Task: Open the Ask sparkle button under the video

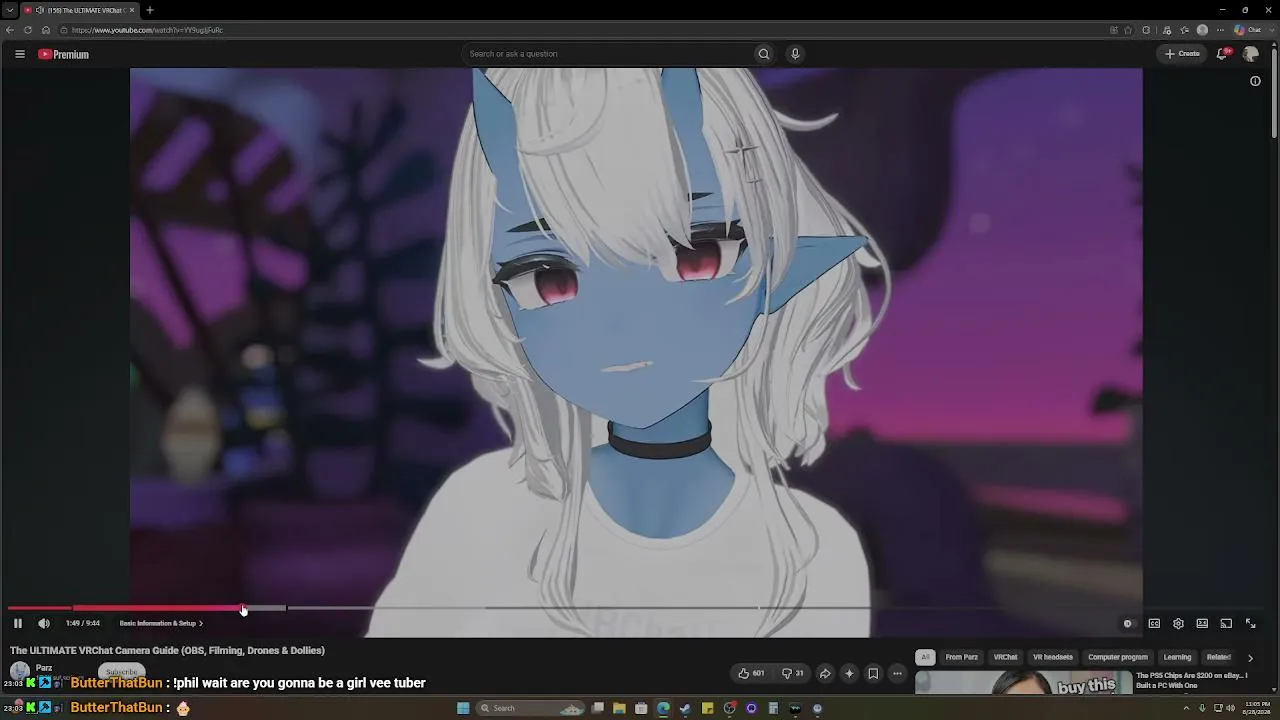Action: [849, 673]
